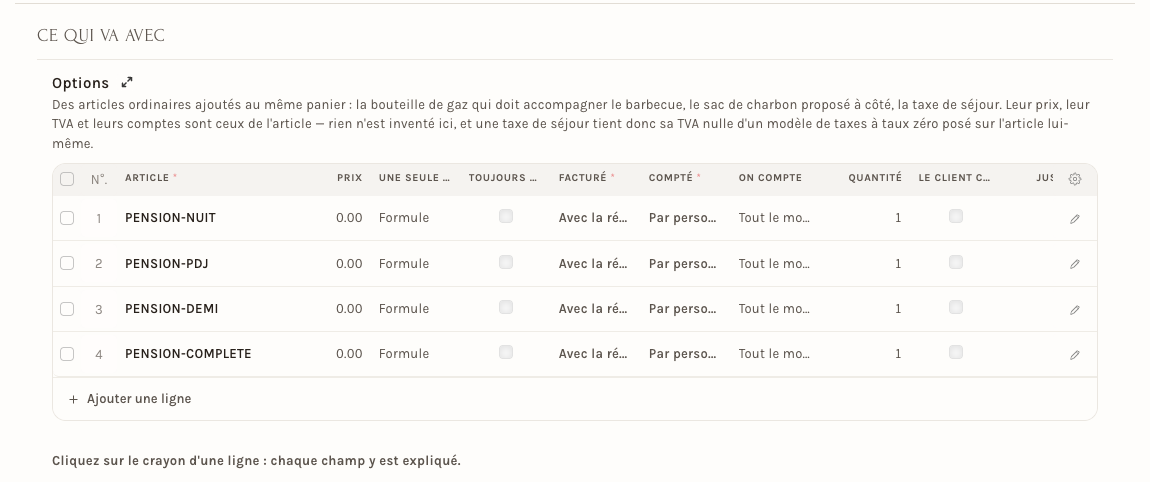The height and width of the screenshot is (482, 1150).
Task: Click the PRIX column header
Action: click(350, 178)
